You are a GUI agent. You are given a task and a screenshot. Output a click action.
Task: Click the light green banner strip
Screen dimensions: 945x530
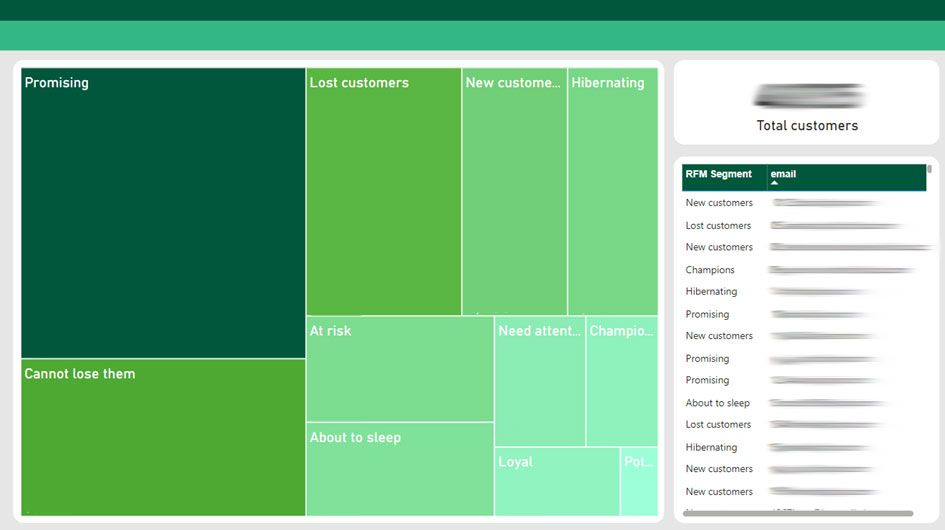[x=472, y=35]
